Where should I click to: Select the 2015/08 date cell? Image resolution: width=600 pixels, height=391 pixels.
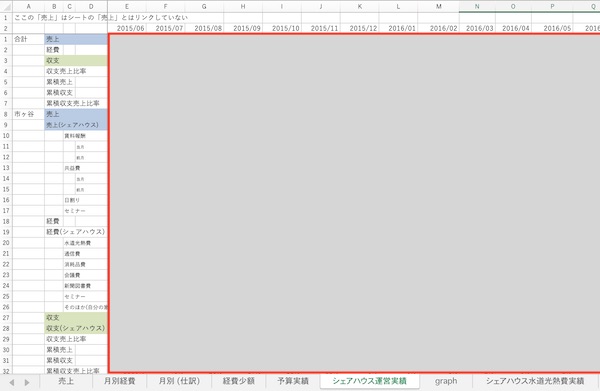pos(205,28)
